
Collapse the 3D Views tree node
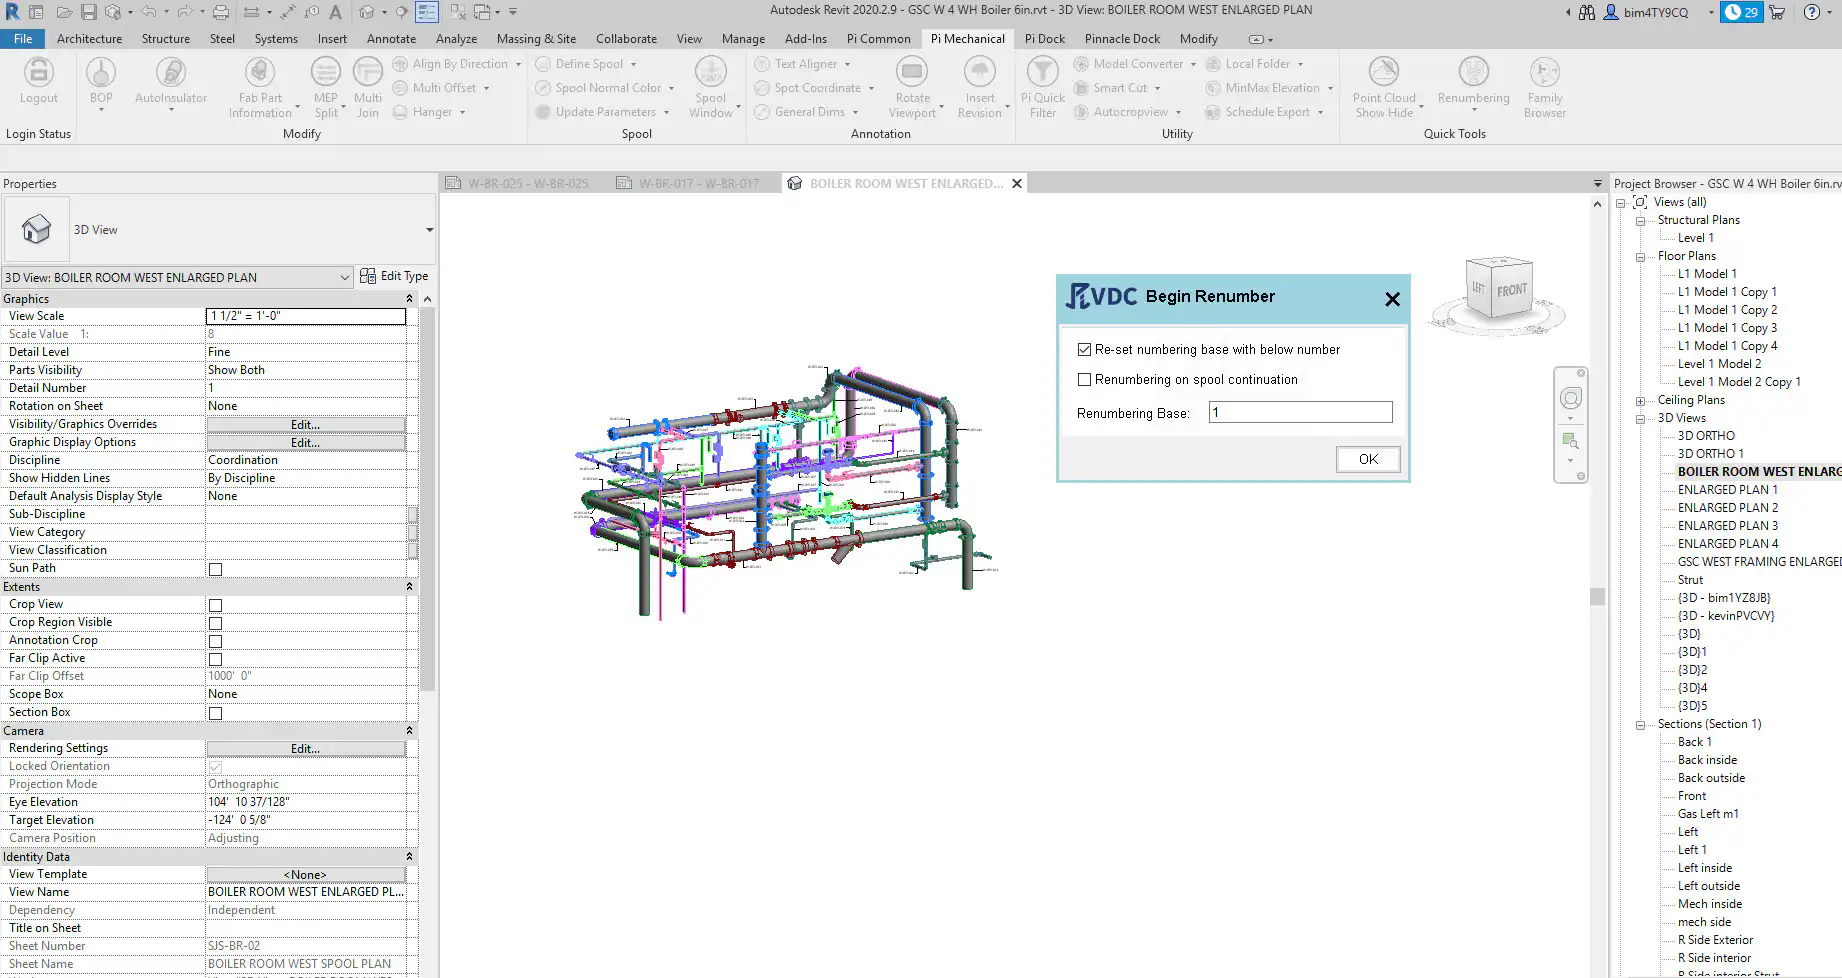point(1640,419)
